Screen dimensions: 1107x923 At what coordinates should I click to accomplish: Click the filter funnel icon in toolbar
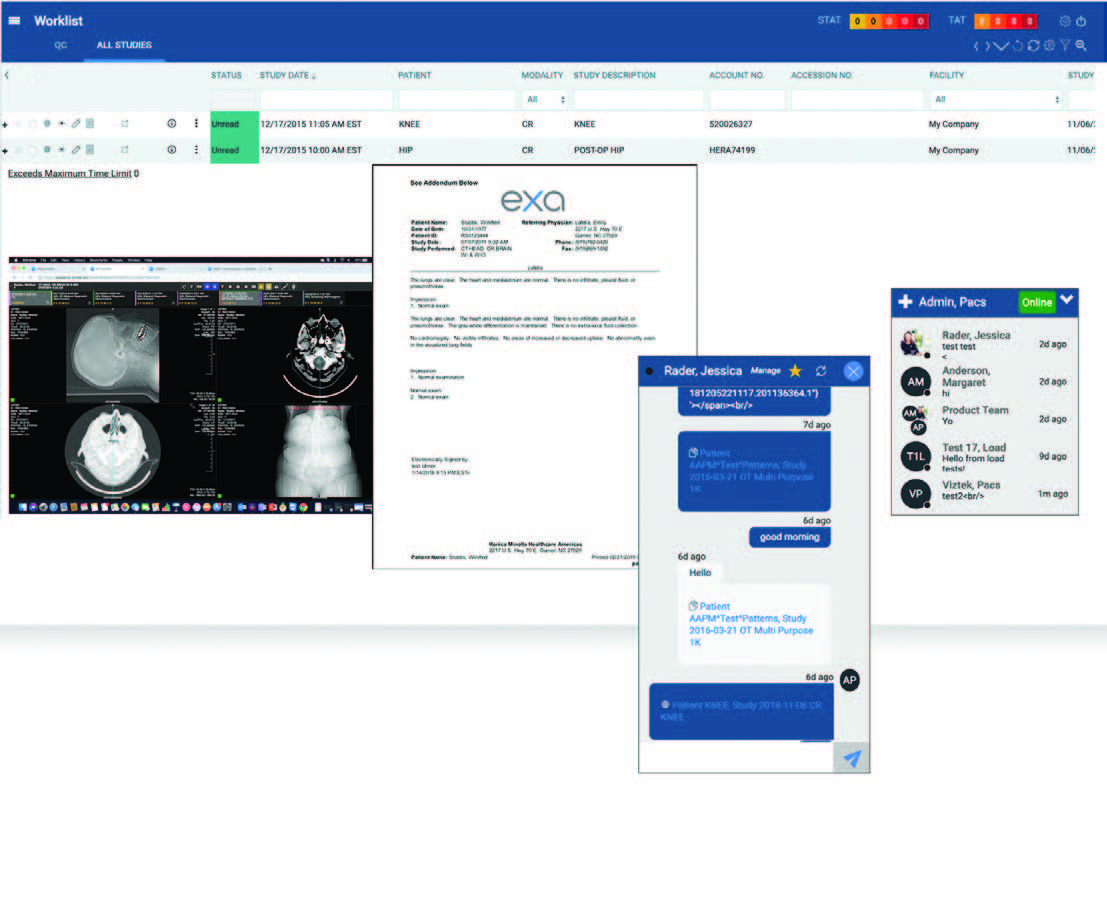(x=1065, y=46)
